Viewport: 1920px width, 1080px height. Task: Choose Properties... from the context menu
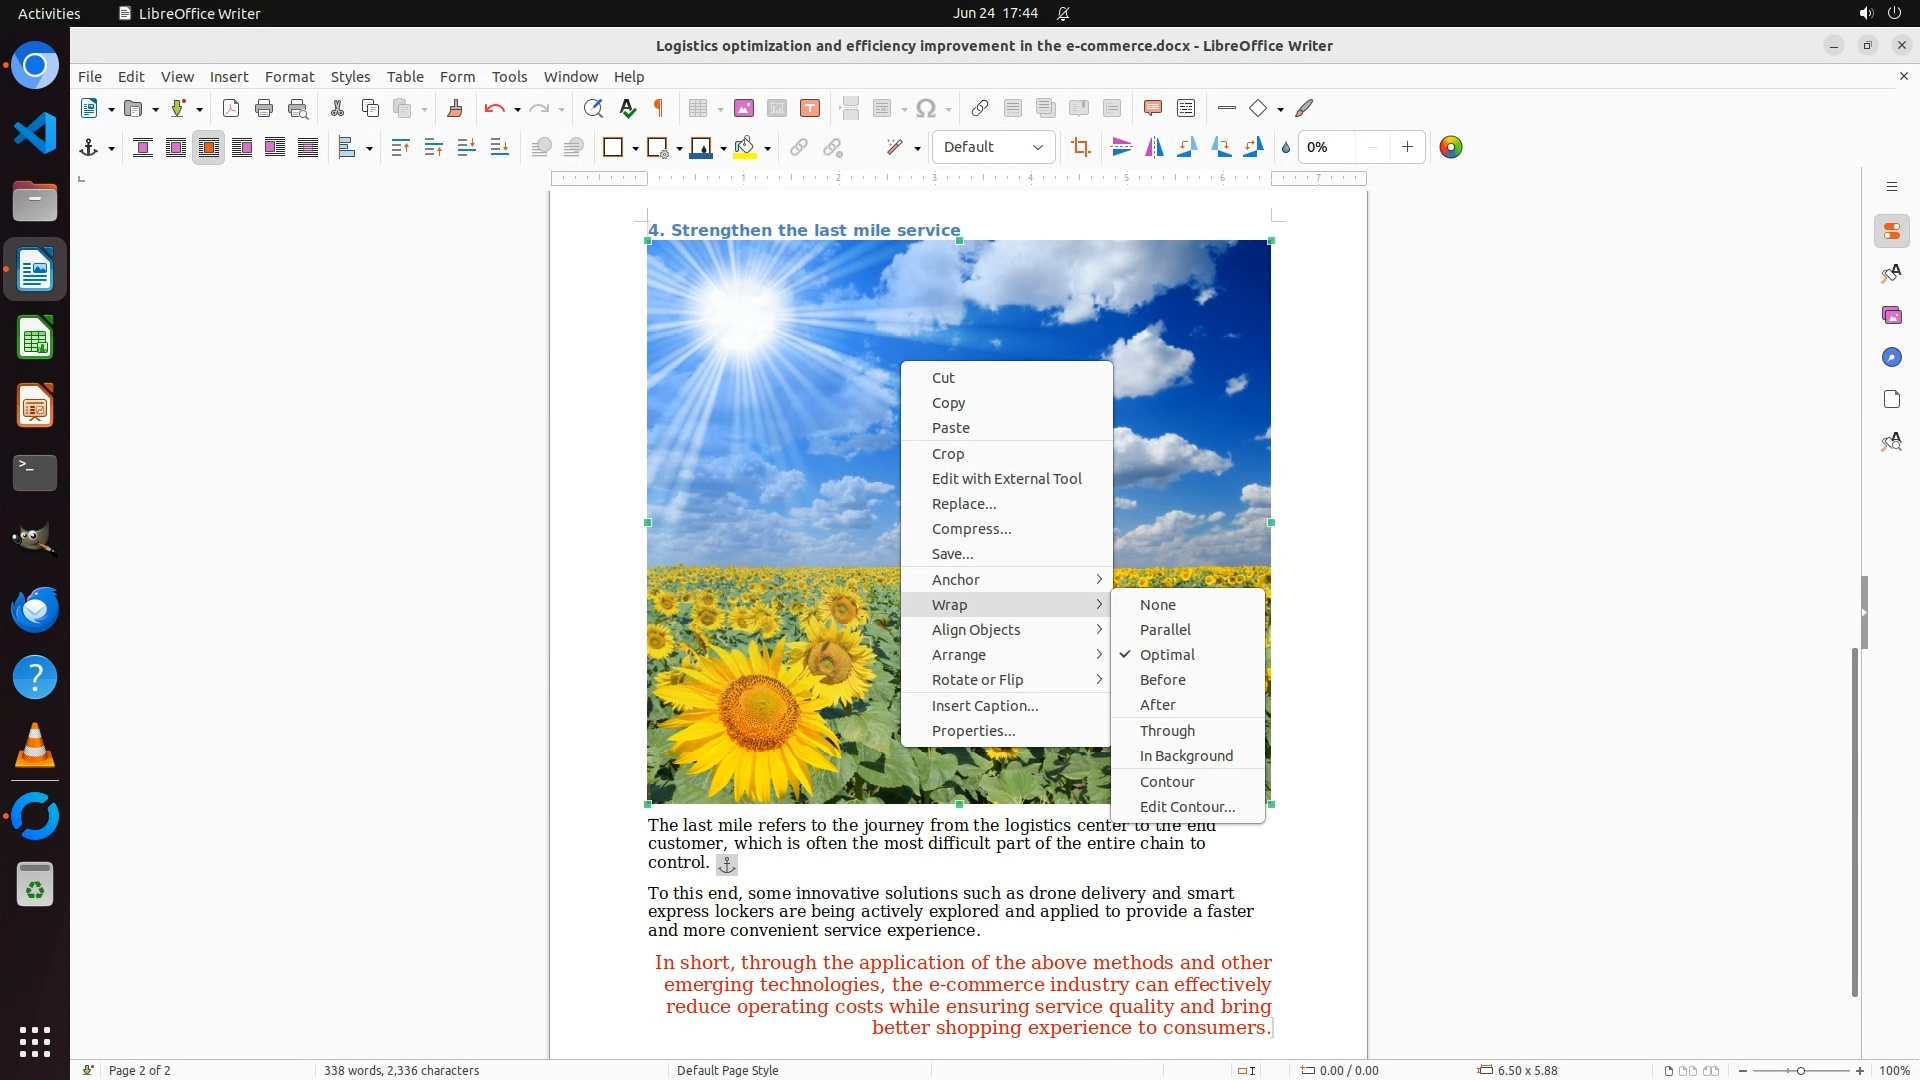(973, 731)
